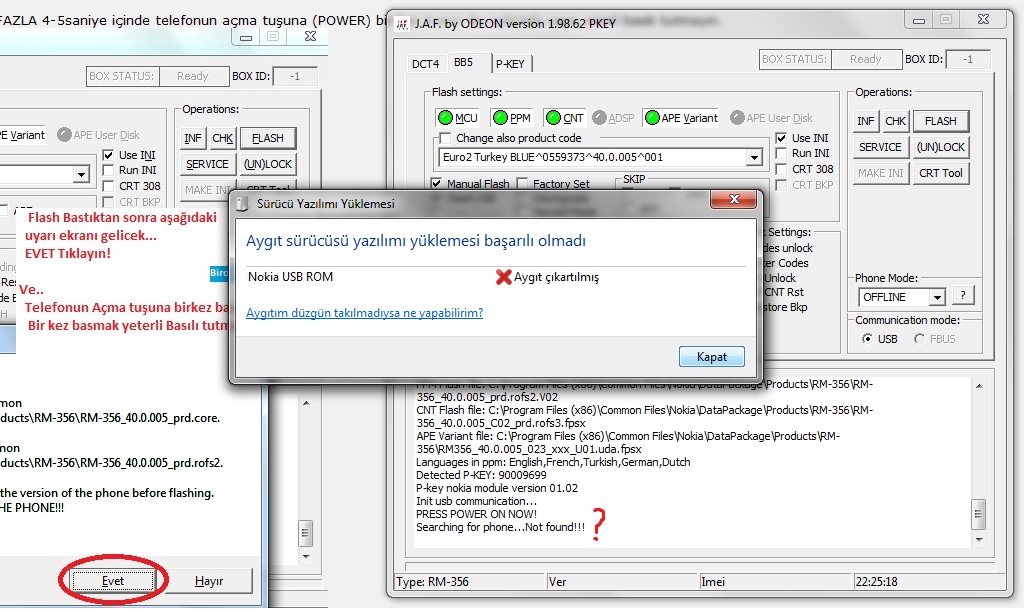Viewport: 1024px width, 609px height.
Task: Select the USB communication mode radio button
Action: click(x=867, y=339)
